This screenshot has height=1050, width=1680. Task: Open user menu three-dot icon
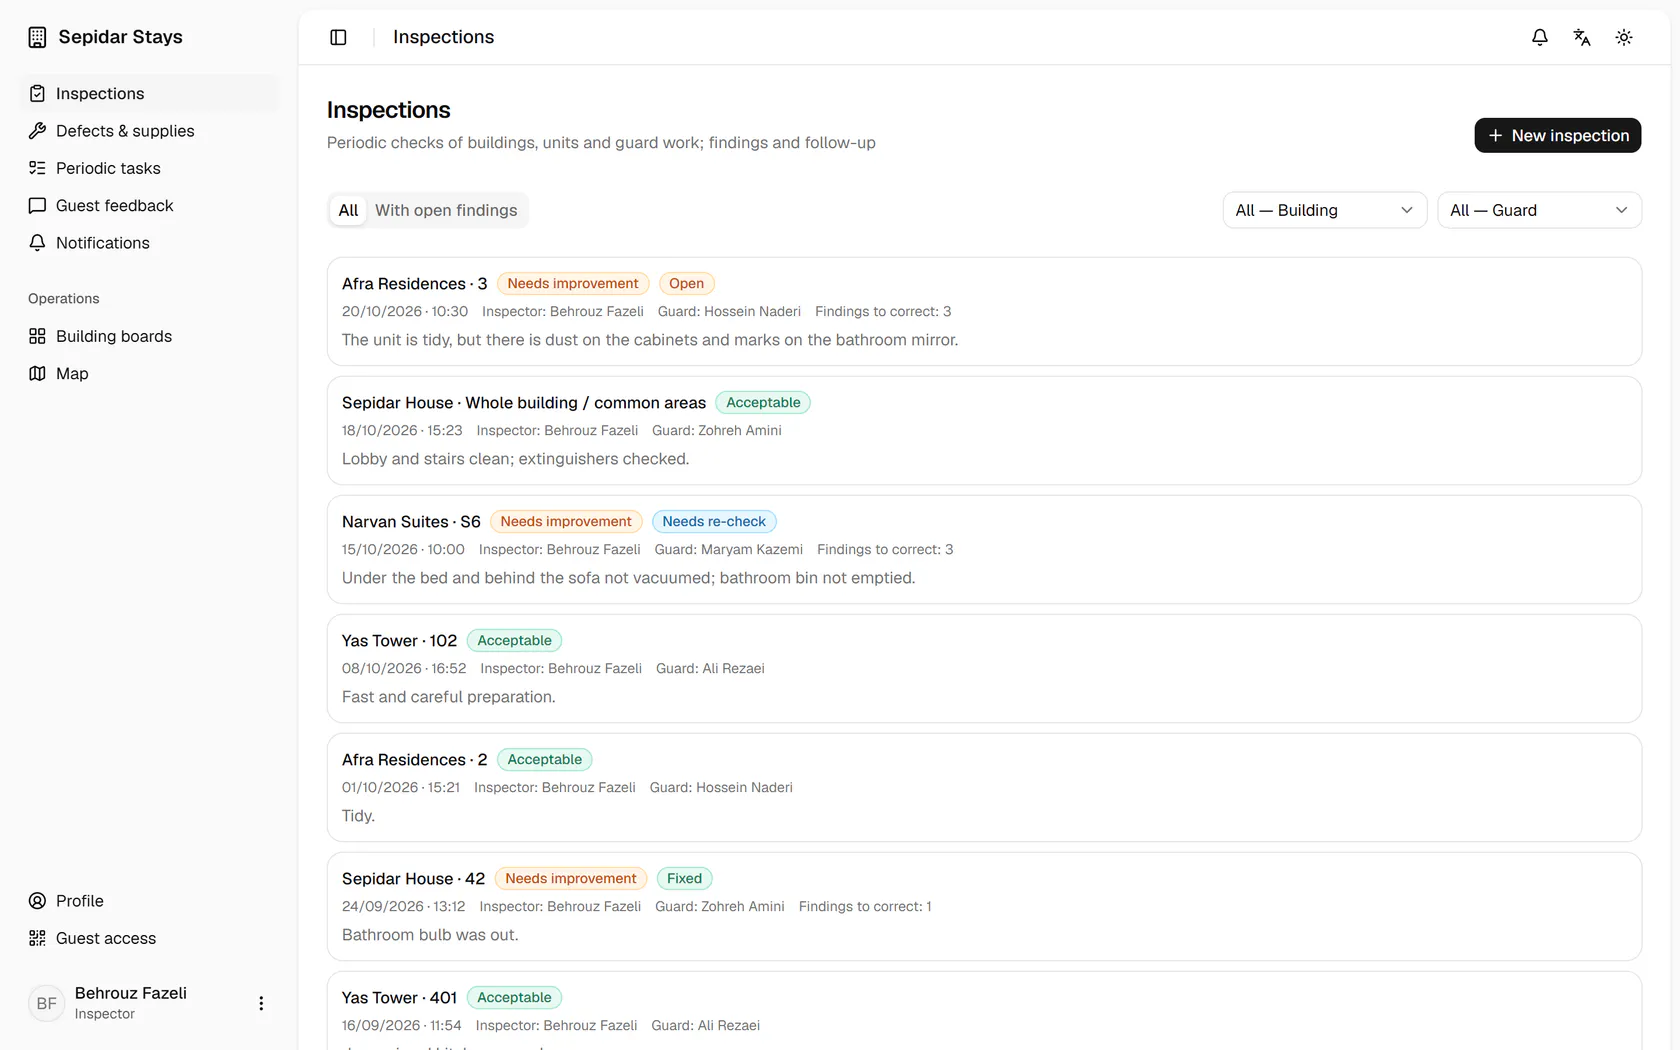click(261, 1003)
